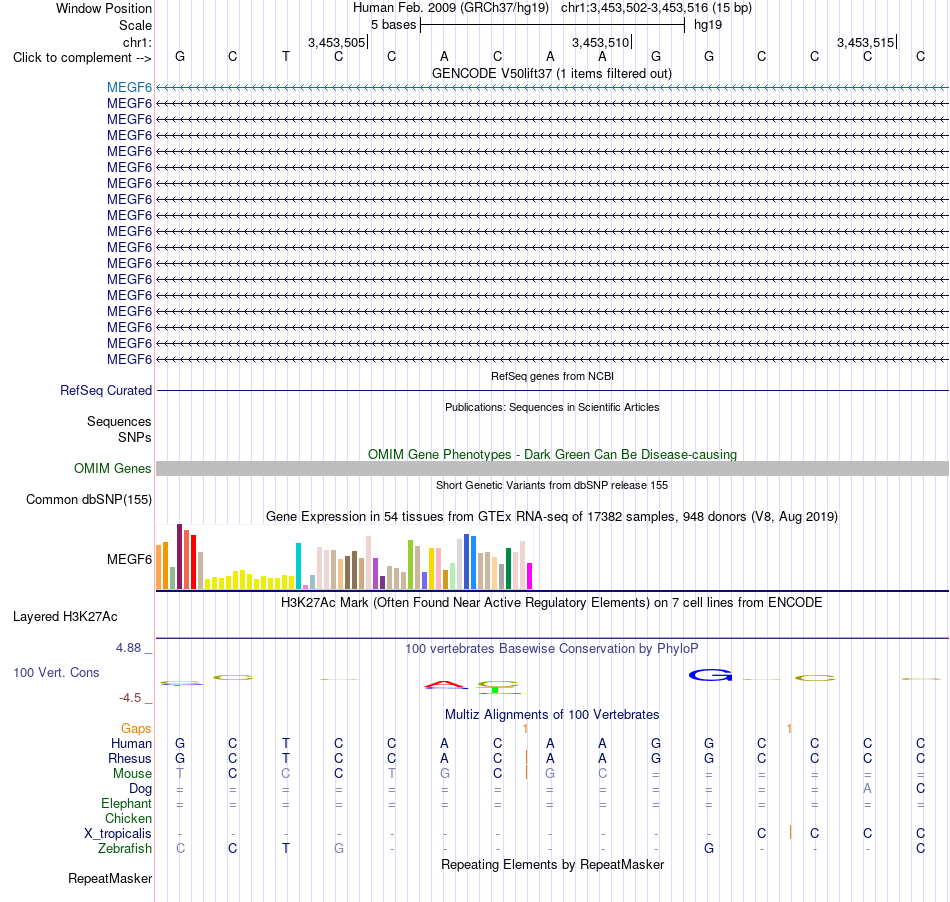Click the RepeatMasker track label
The width and height of the screenshot is (950, 902).
[110, 879]
